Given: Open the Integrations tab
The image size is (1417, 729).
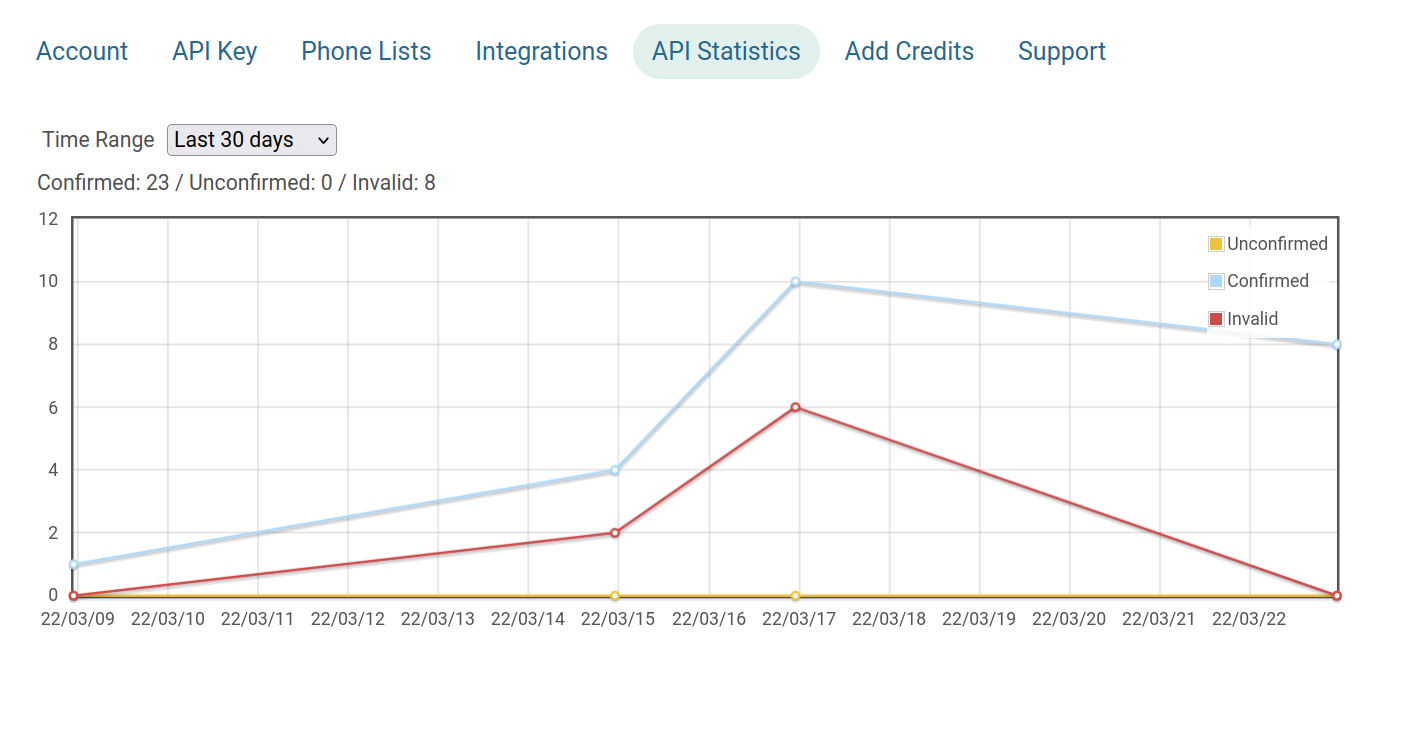Looking at the screenshot, I should [541, 51].
